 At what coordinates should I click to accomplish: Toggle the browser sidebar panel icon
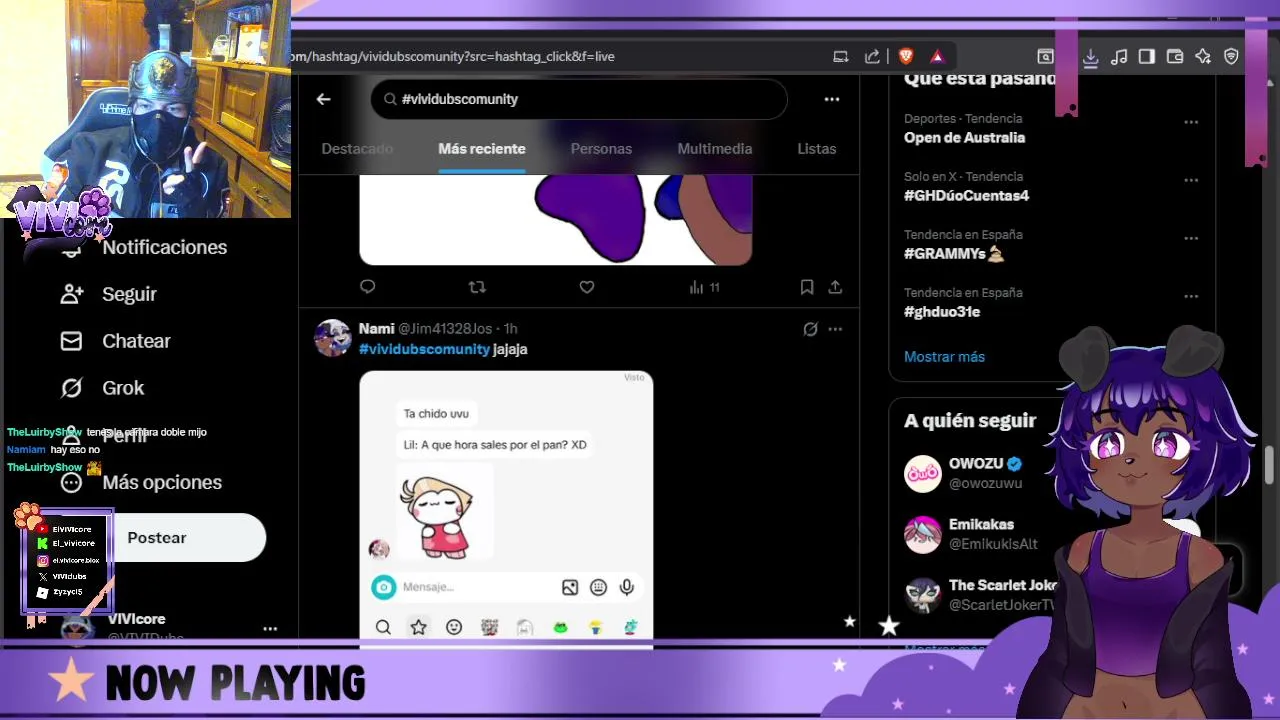(x=1147, y=57)
